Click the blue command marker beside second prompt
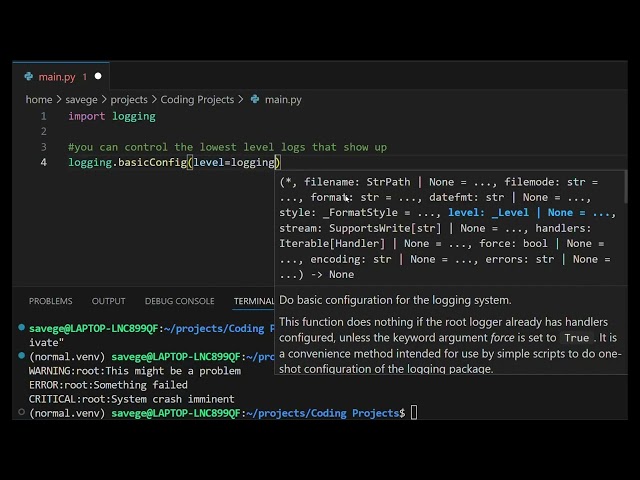Image resolution: width=640 pixels, height=480 pixels. (22, 356)
